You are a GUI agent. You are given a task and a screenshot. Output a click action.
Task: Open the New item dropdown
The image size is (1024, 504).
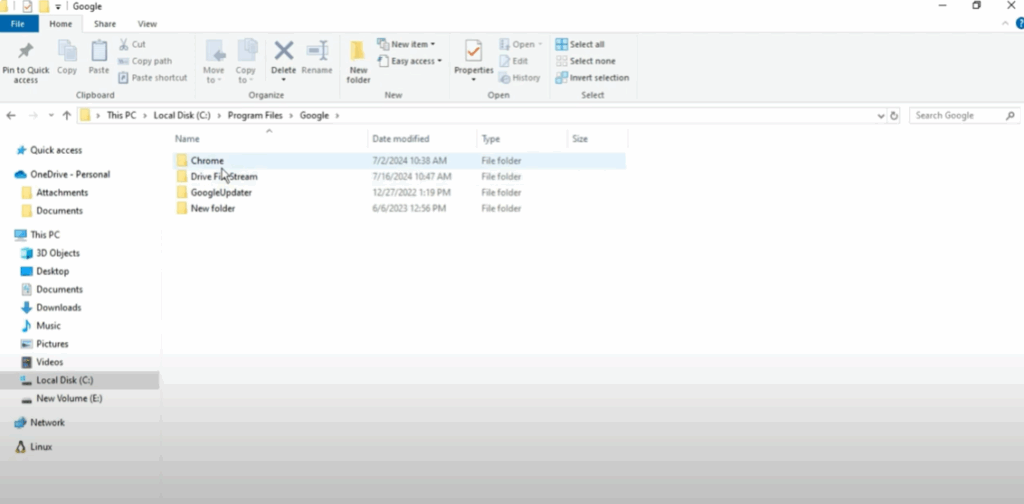tap(406, 44)
